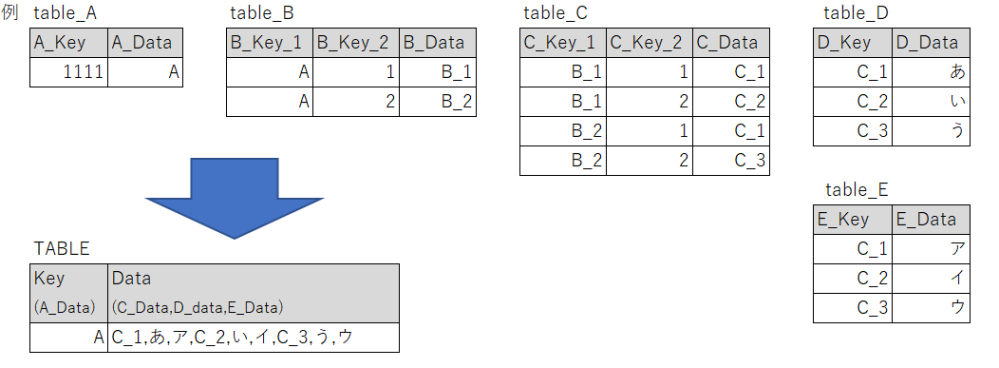This screenshot has height=368, width=999.
Task: Click the E_Data header cell
Action: [931, 220]
